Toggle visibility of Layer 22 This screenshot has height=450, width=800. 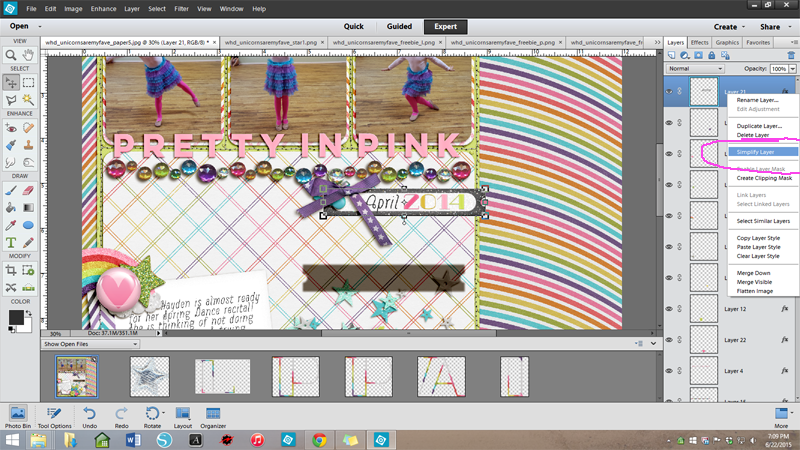click(669, 340)
